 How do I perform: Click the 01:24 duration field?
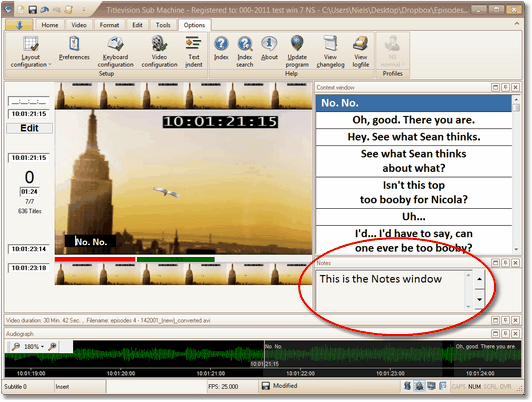pyautogui.click(x=30, y=192)
